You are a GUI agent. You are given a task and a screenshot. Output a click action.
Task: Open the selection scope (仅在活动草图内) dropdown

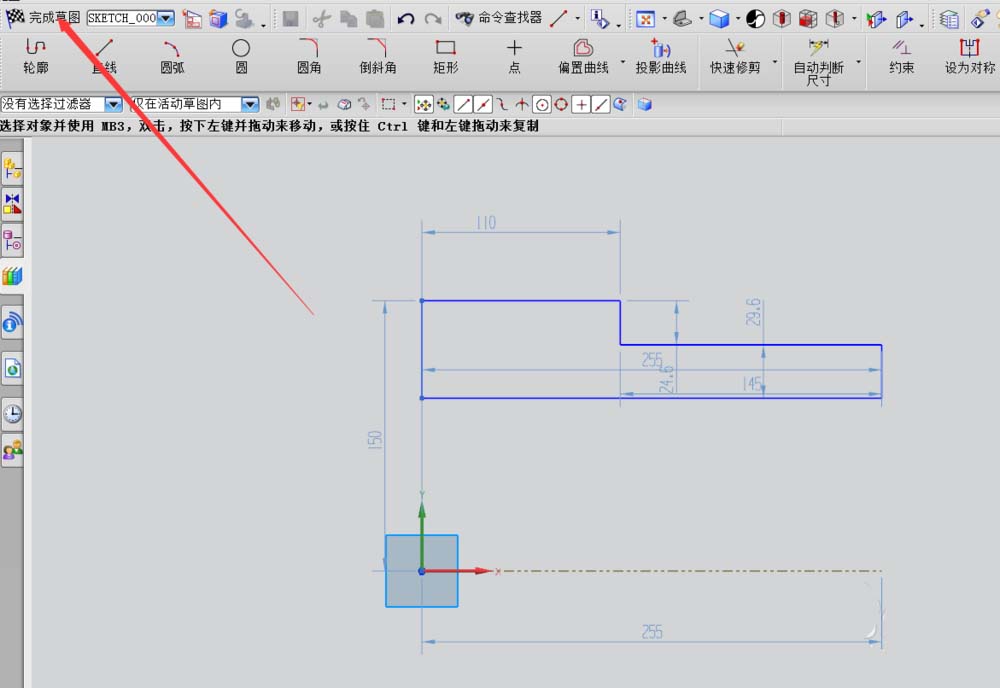250,104
